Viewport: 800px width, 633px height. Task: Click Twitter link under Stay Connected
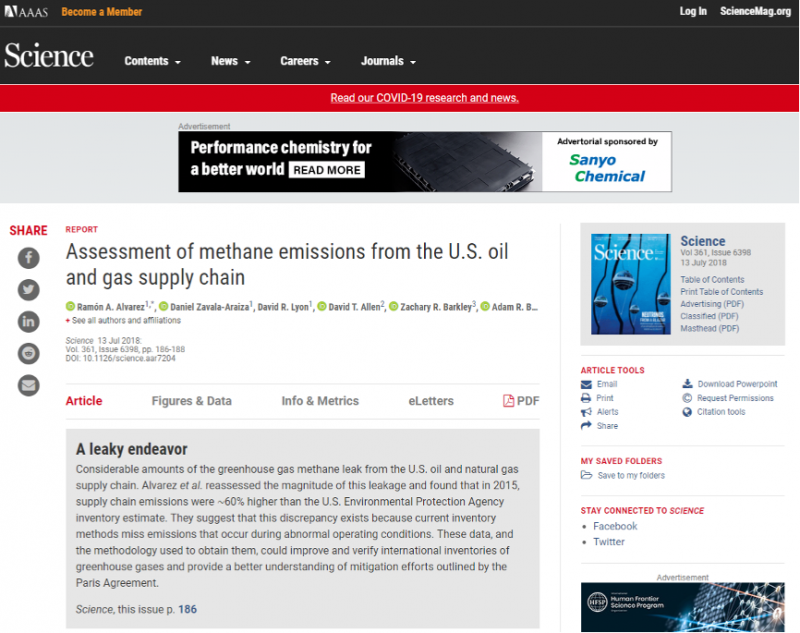point(609,542)
